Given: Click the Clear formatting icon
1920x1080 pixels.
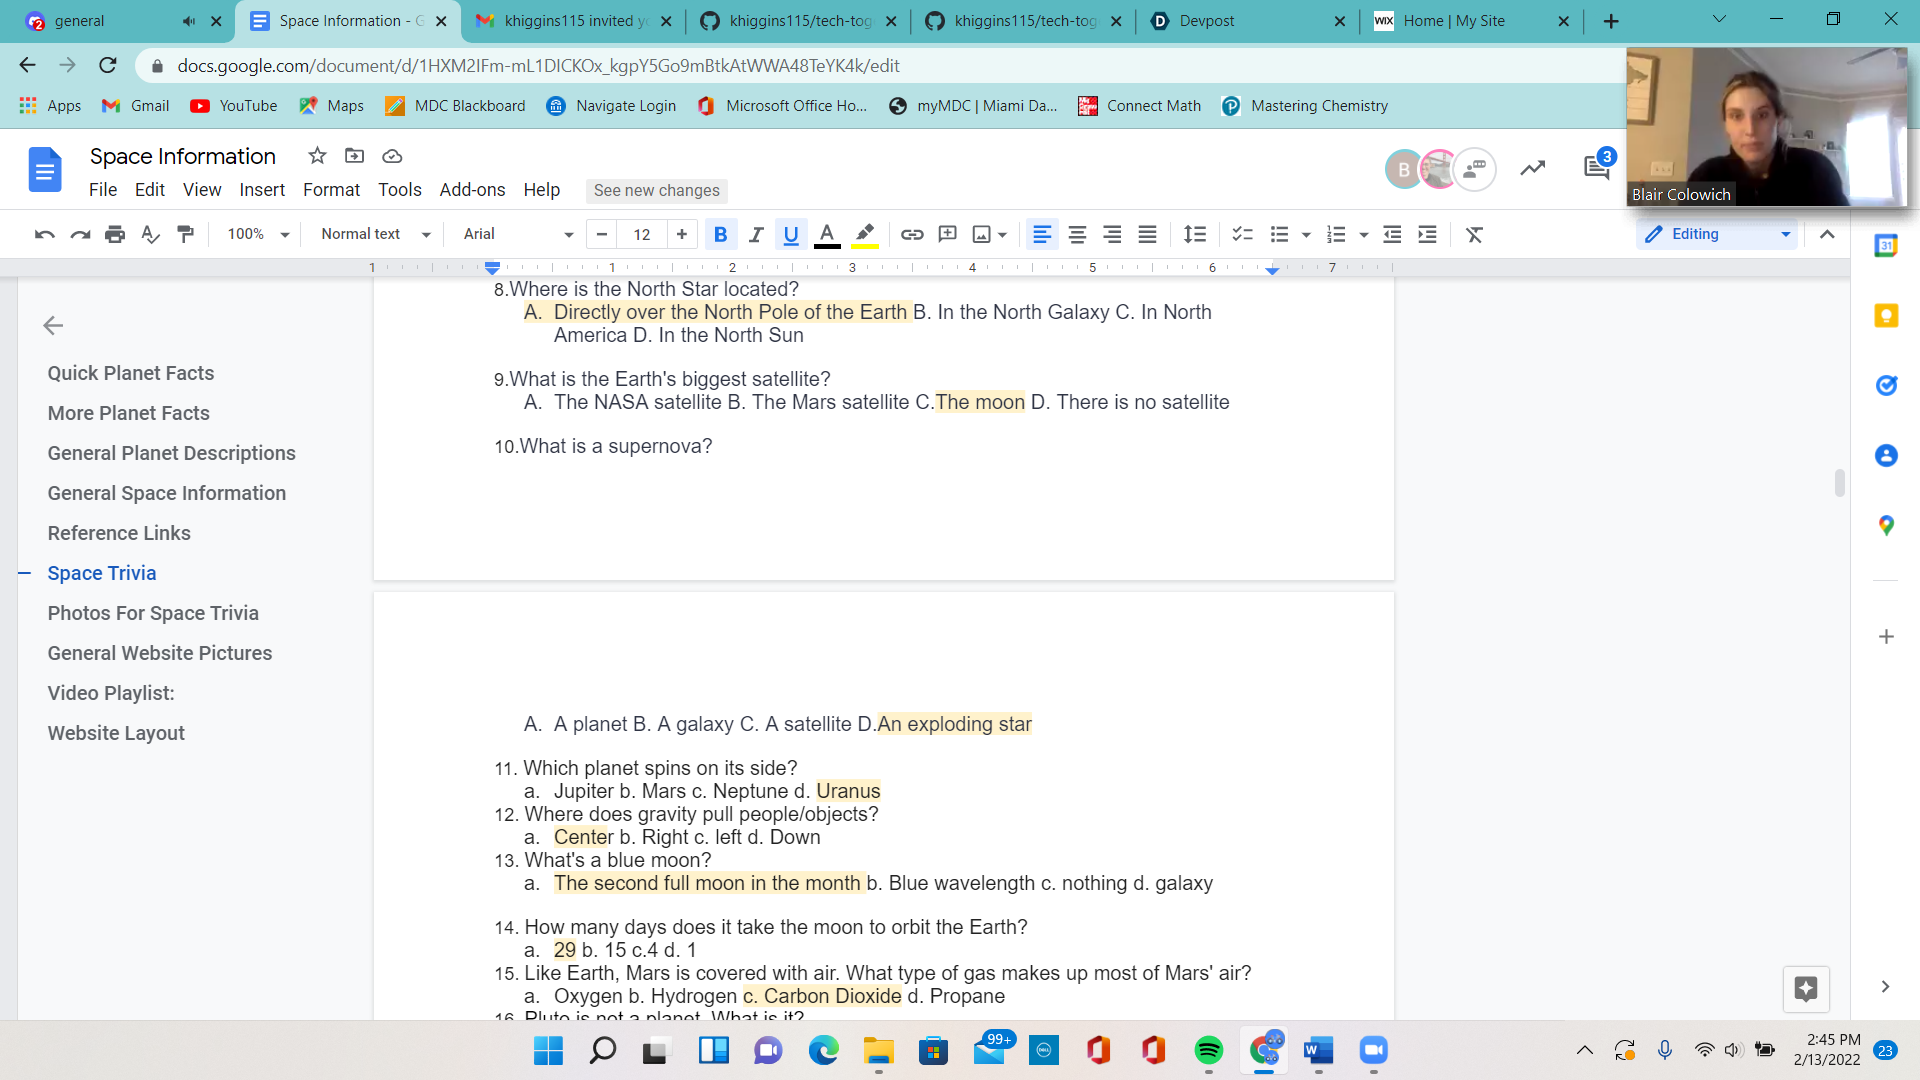Looking at the screenshot, I should point(1474,234).
